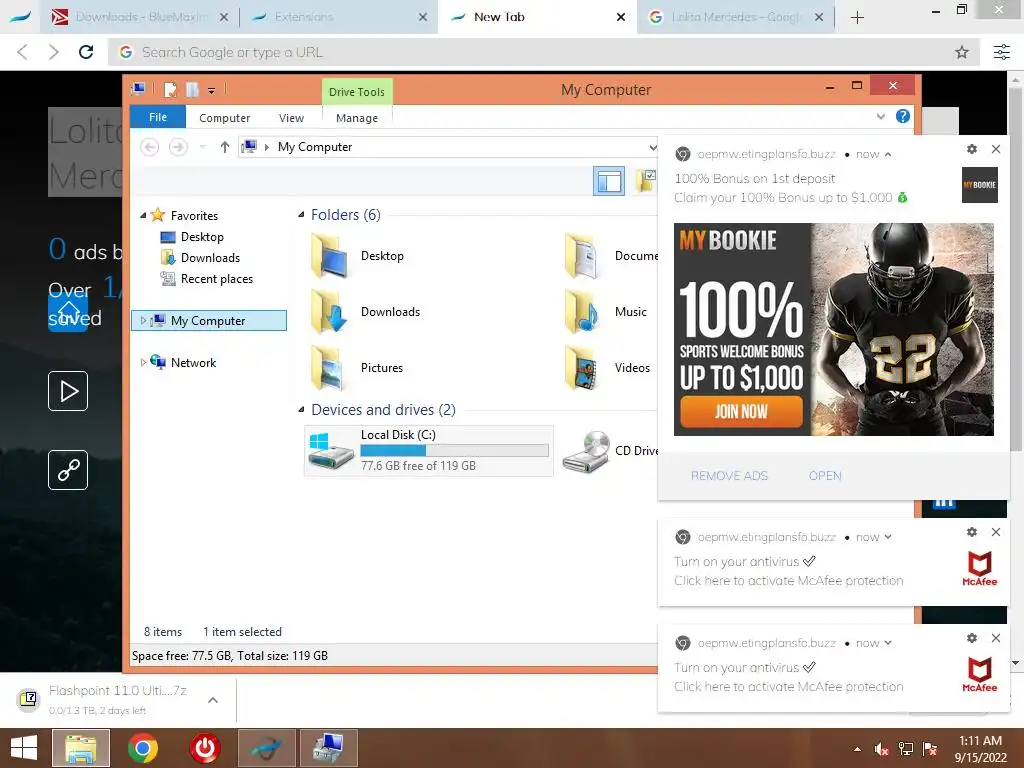Click the Explorer My Computer address bar

click(449, 148)
